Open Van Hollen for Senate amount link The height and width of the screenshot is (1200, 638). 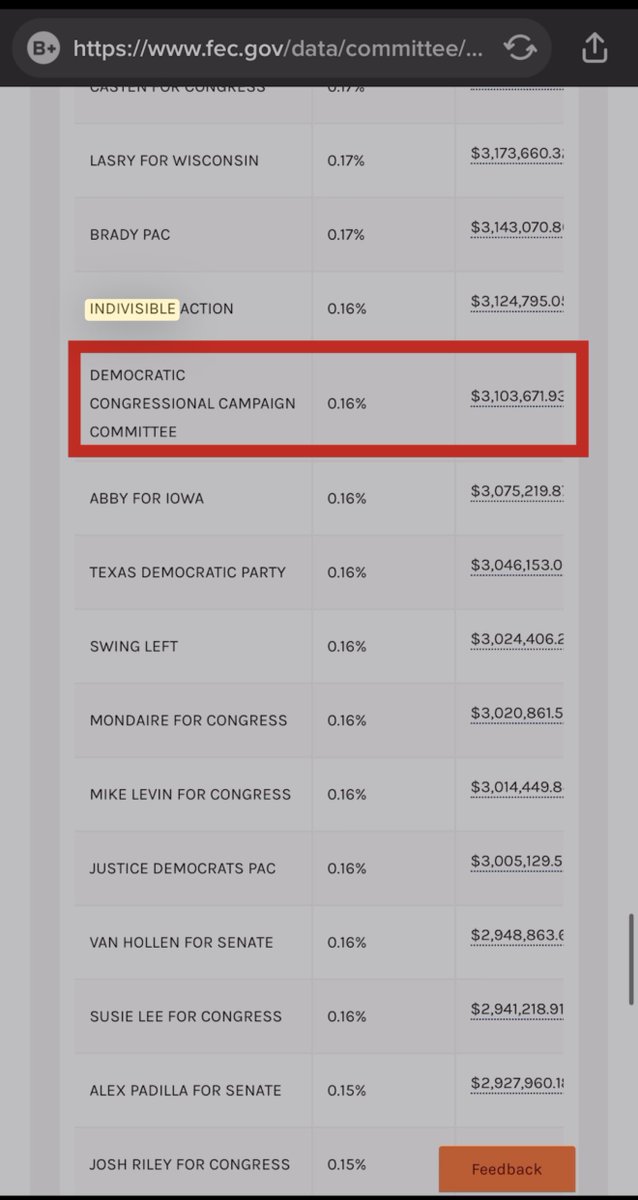tap(517, 934)
